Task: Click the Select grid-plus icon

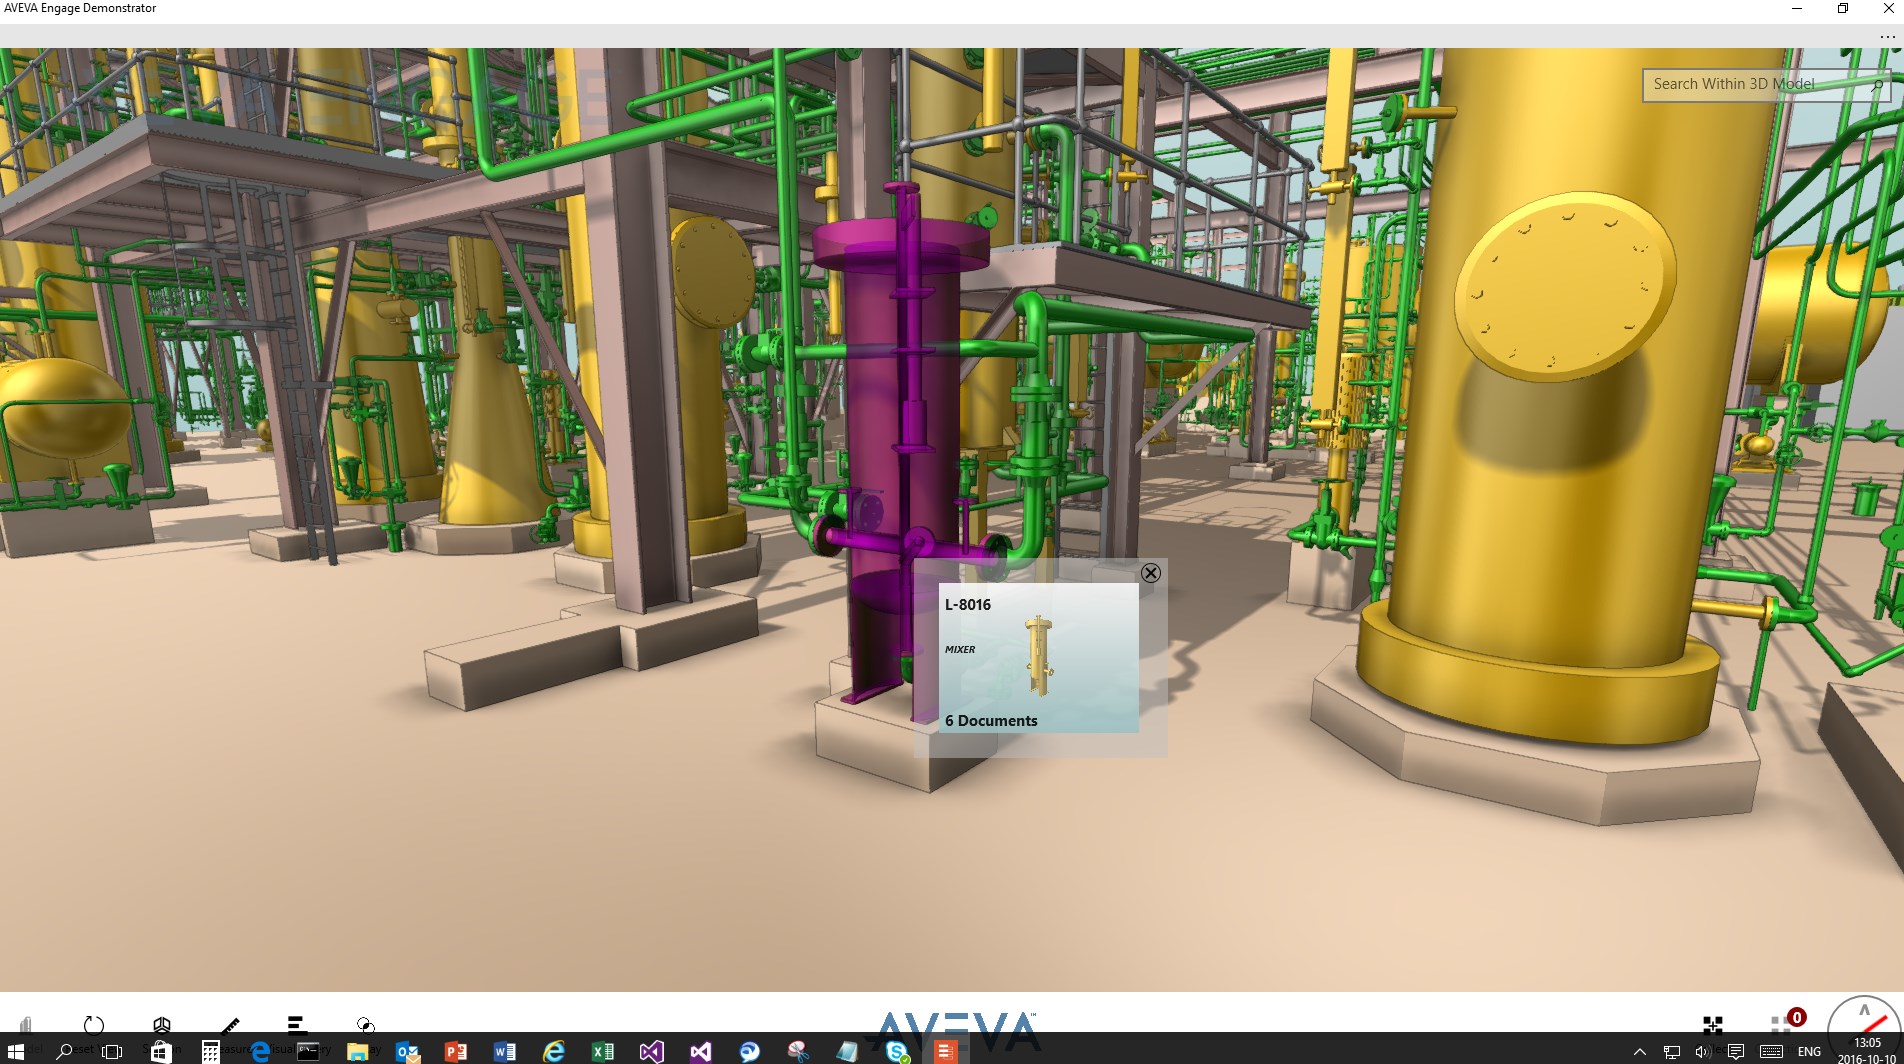Action: coord(1712,1024)
